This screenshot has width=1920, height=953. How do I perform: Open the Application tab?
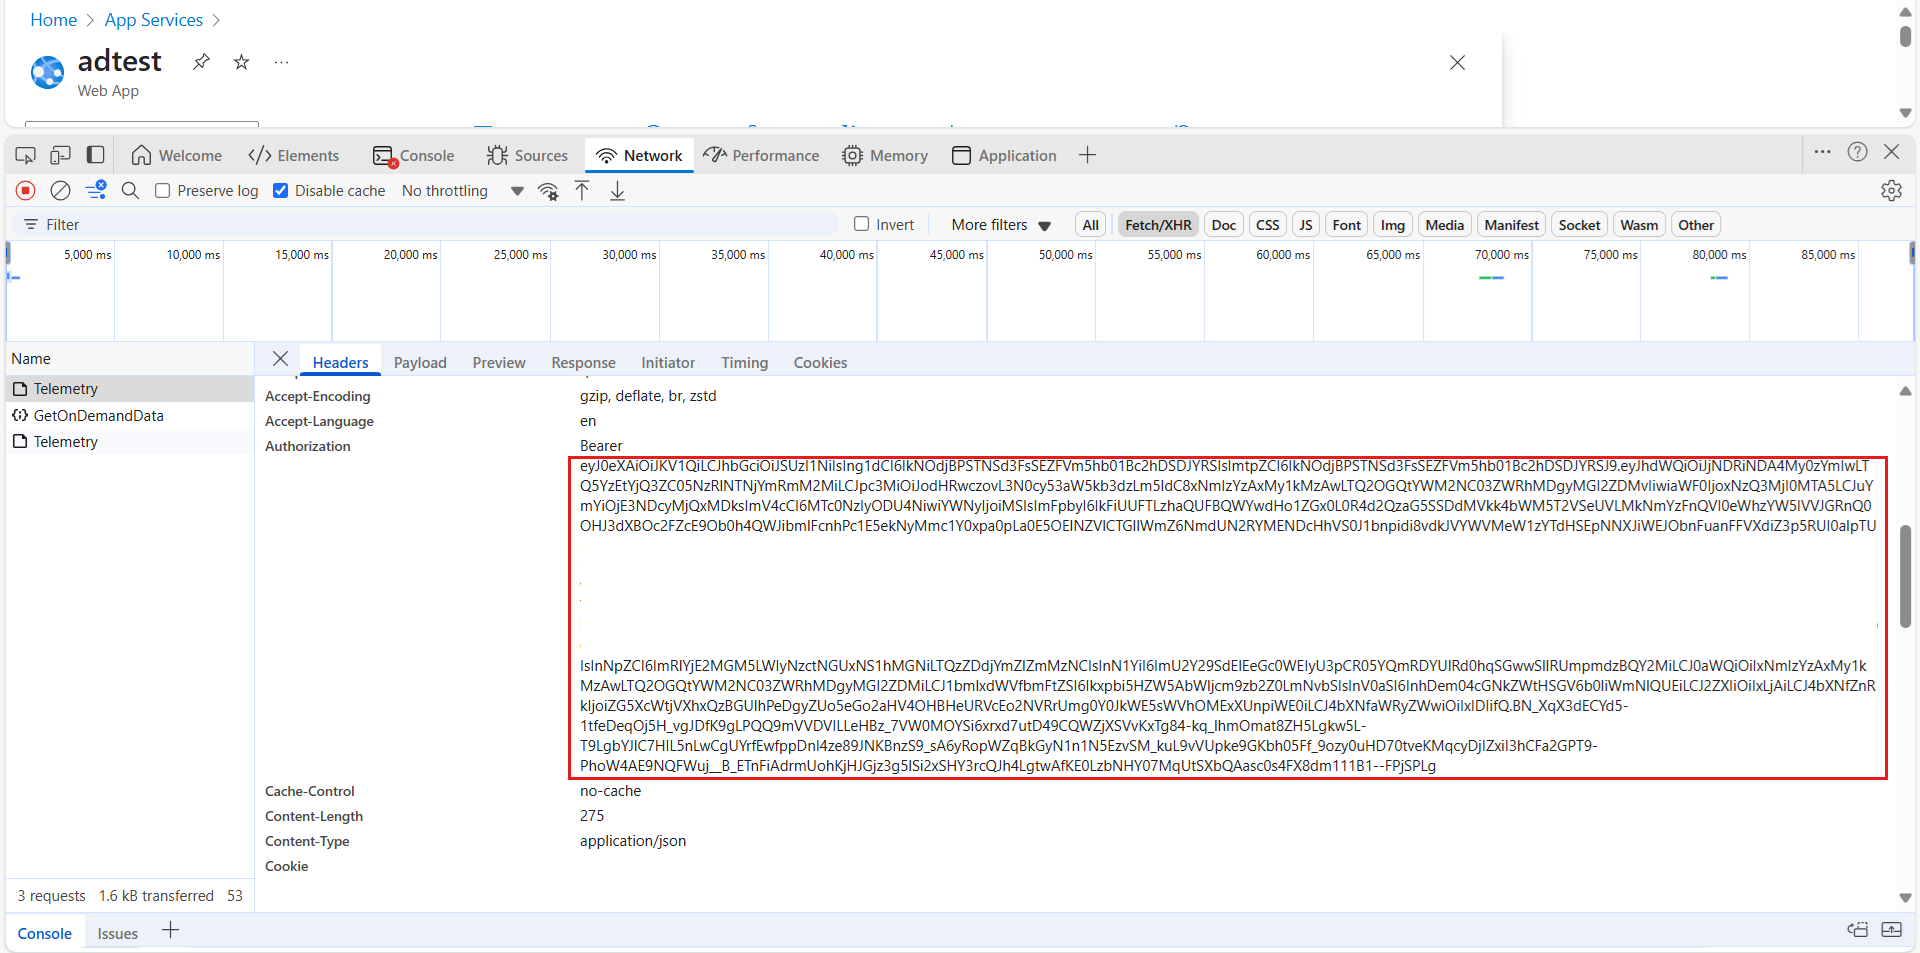(1004, 155)
